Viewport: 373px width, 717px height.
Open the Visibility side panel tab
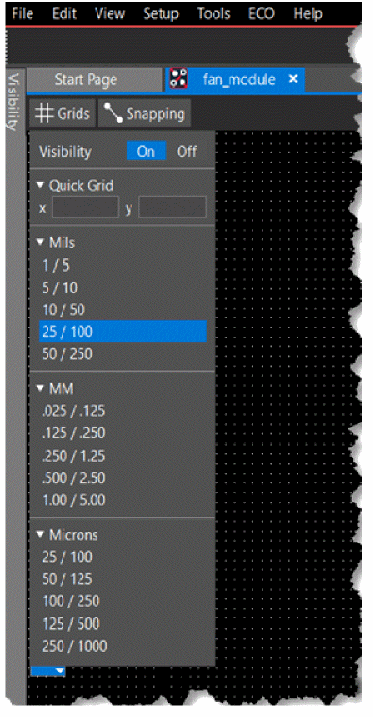pos(15,102)
